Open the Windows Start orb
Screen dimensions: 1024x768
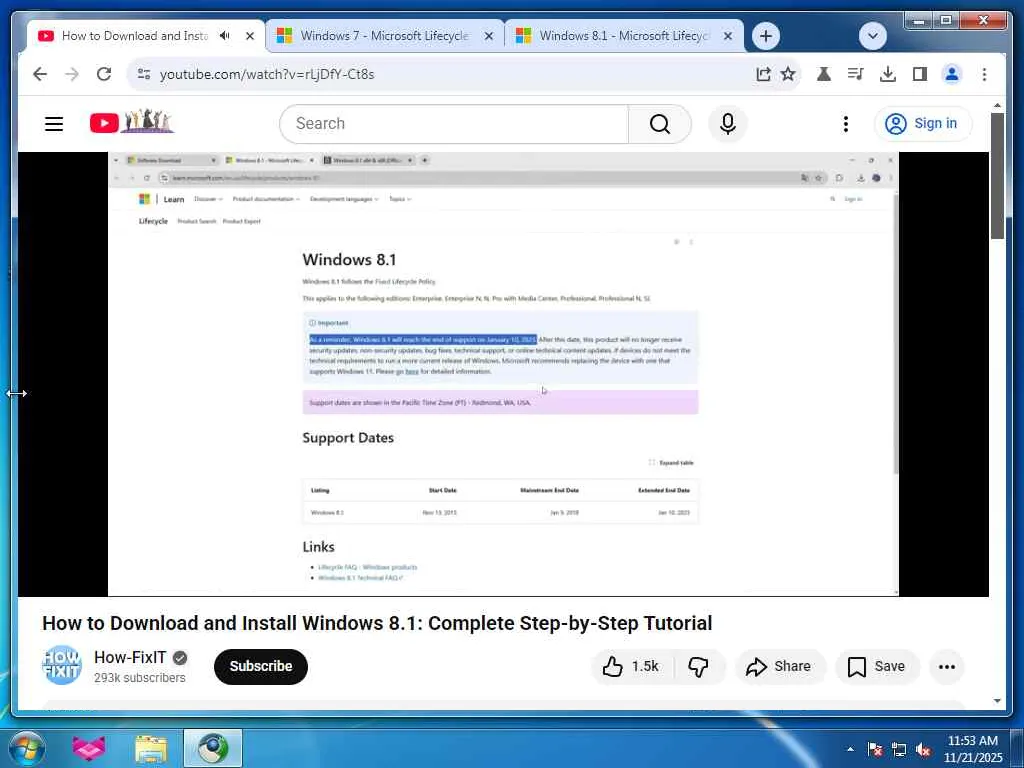(26, 748)
